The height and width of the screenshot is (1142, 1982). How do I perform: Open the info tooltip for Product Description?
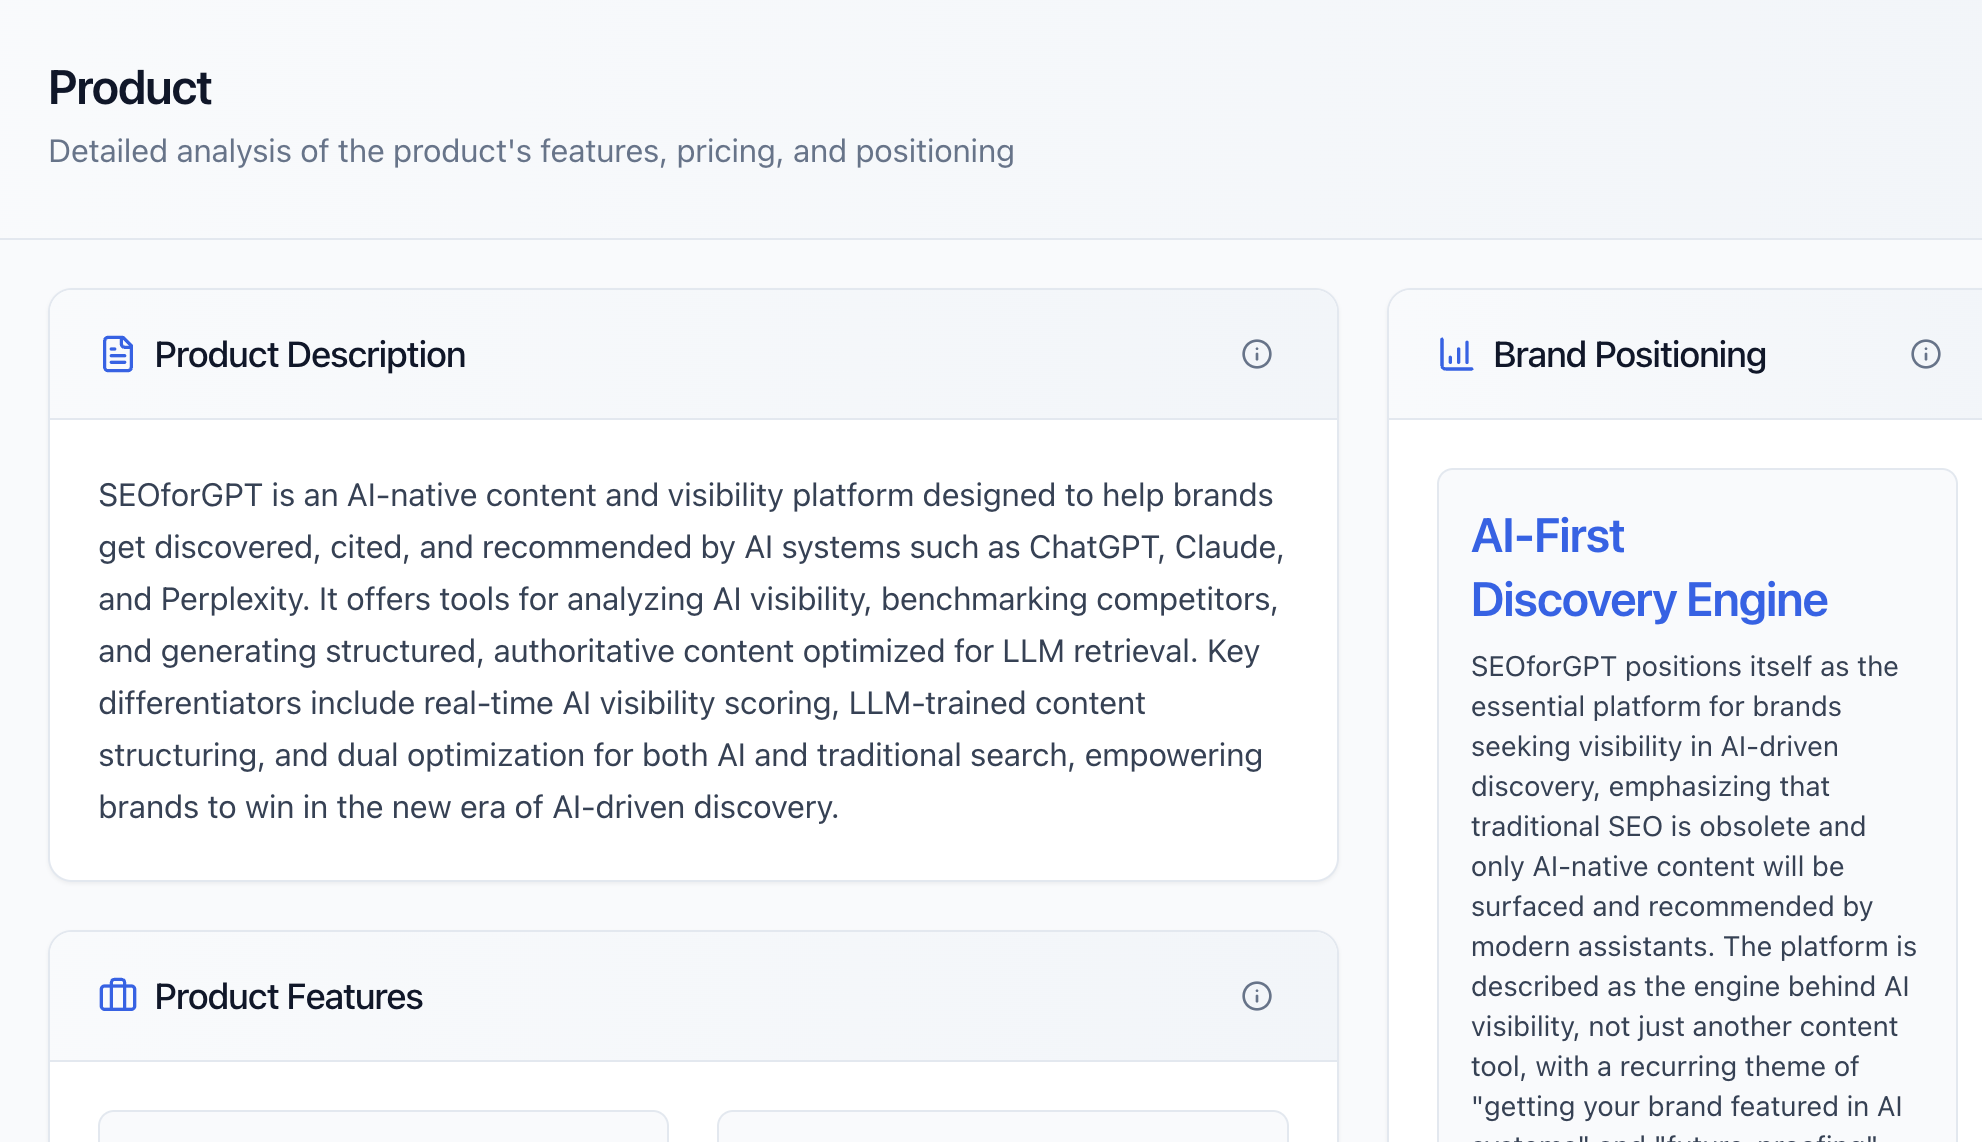(1257, 354)
